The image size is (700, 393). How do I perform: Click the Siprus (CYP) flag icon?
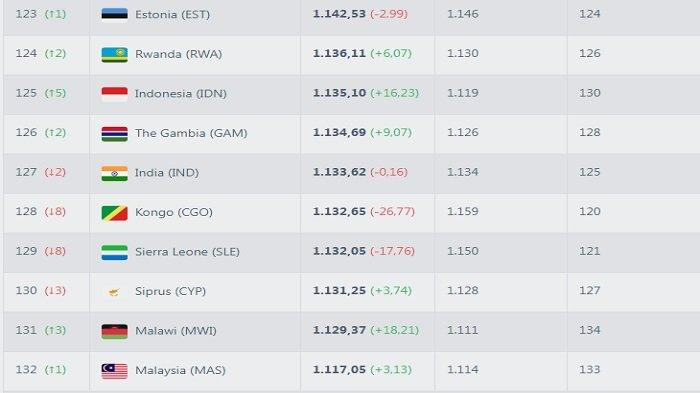114,292
